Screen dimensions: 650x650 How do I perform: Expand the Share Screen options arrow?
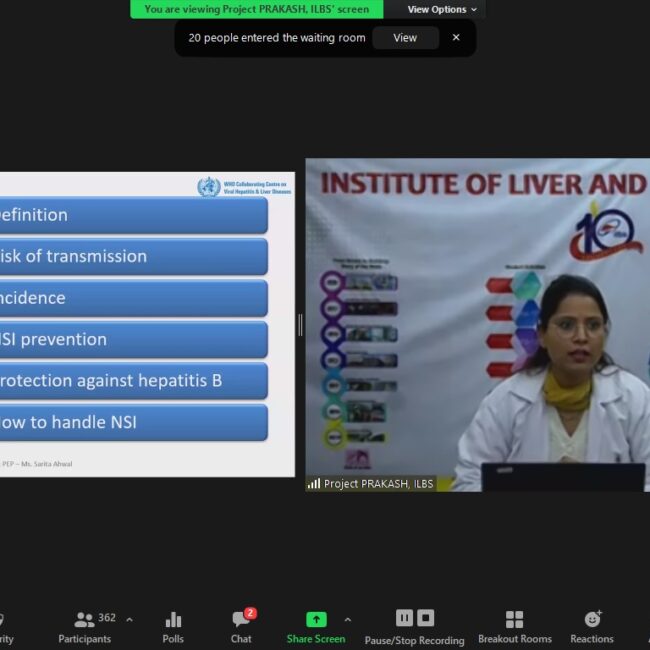pyautogui.click(x=347, y=620)
